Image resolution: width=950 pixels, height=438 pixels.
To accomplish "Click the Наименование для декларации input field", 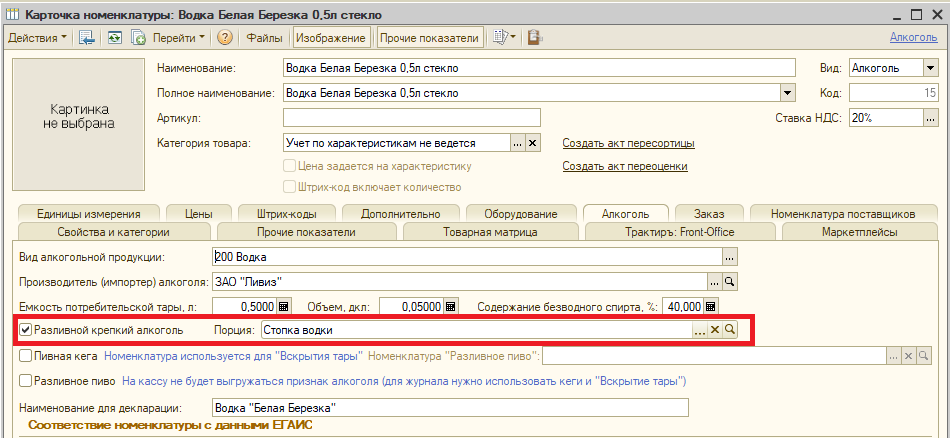I will [450, 408].
